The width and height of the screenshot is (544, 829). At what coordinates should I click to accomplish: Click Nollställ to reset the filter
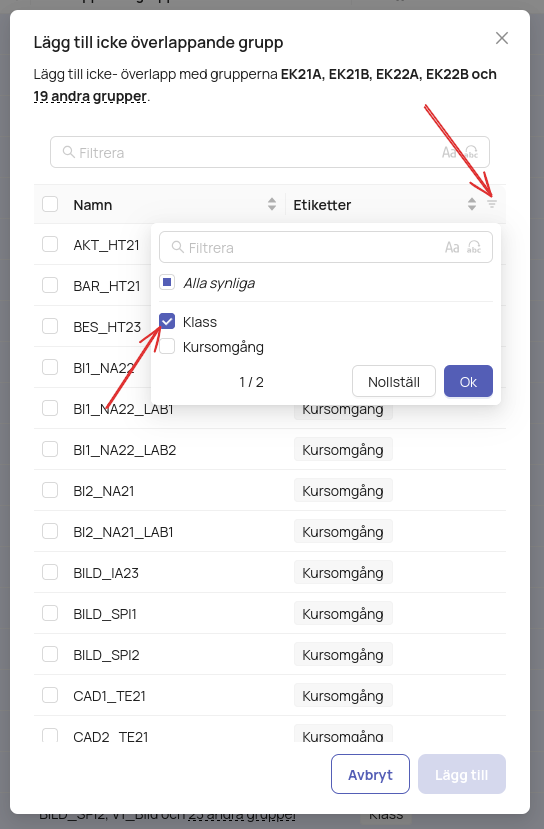[394, 381]
